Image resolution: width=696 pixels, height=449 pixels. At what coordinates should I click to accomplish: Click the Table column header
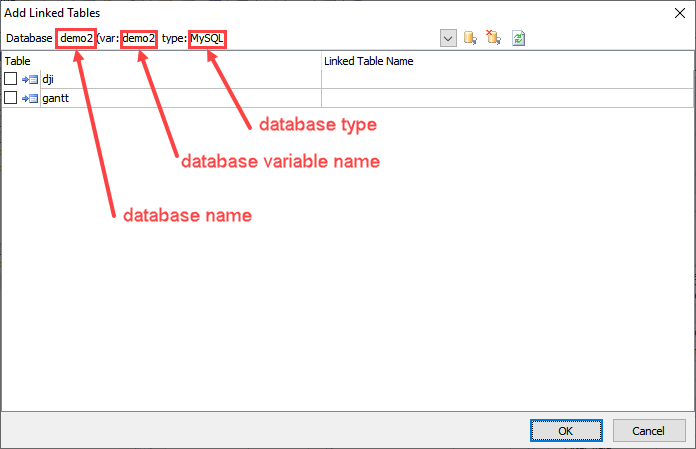(x=160, y=61)
